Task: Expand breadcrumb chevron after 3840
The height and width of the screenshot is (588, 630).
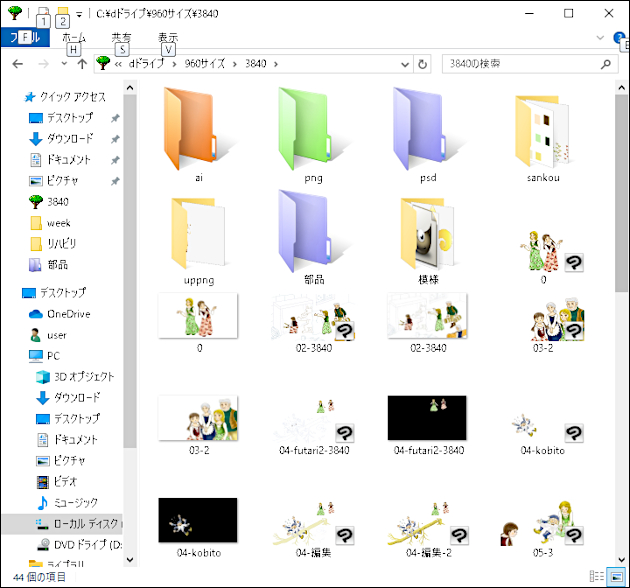Action: [276, 64]
